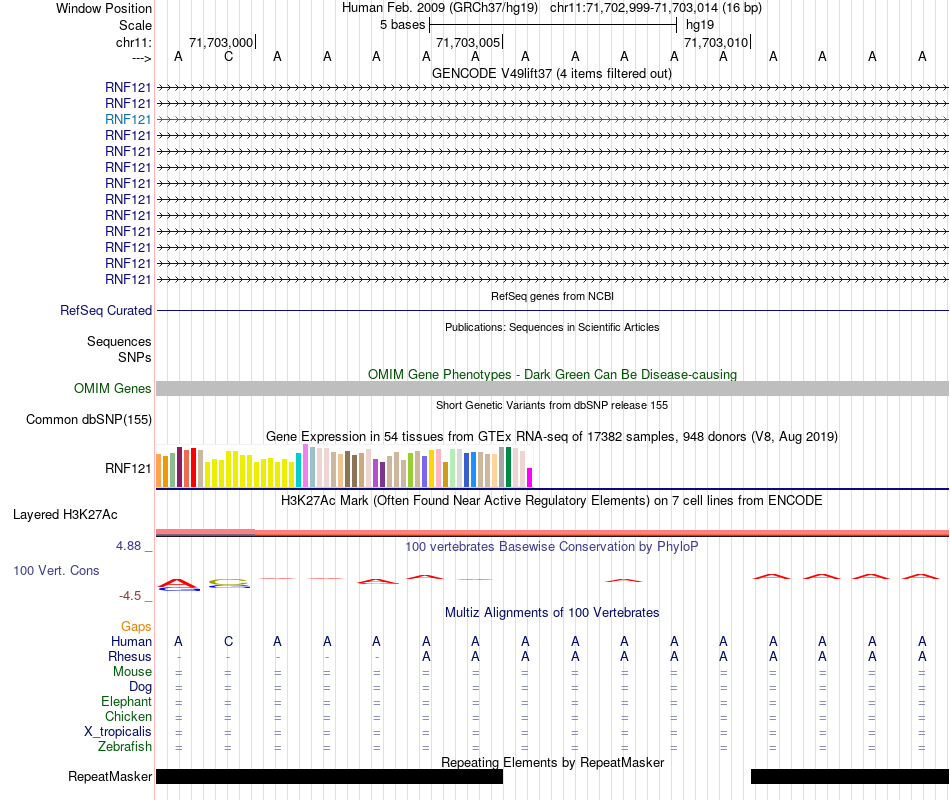Click the Chicken species label
The image size is (950, 800).
point(128,716)
